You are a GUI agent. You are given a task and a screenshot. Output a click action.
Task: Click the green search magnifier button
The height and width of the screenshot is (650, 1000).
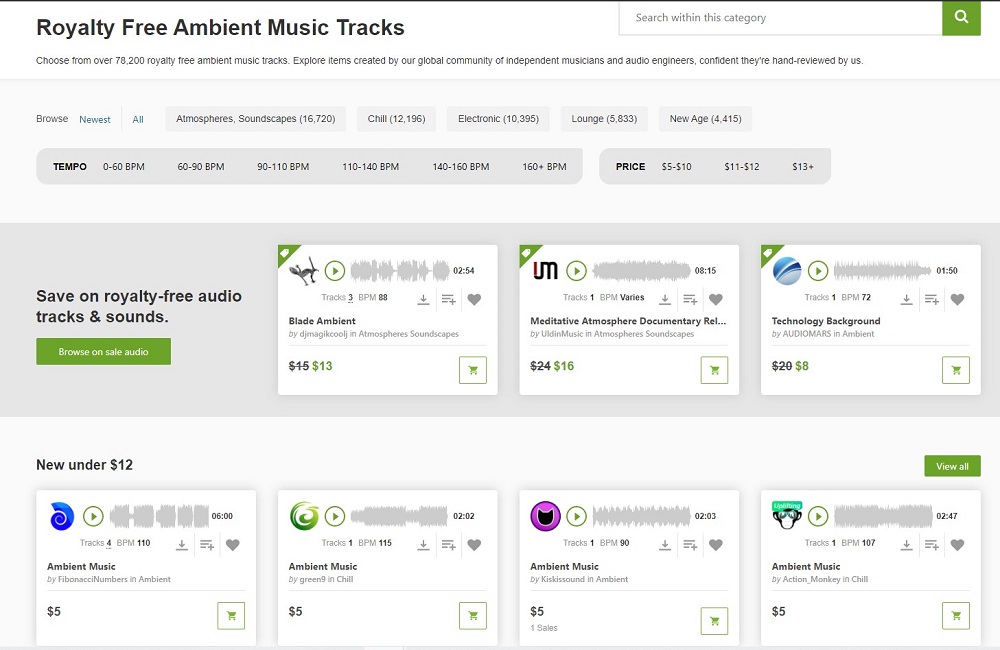tap(961, 17)
